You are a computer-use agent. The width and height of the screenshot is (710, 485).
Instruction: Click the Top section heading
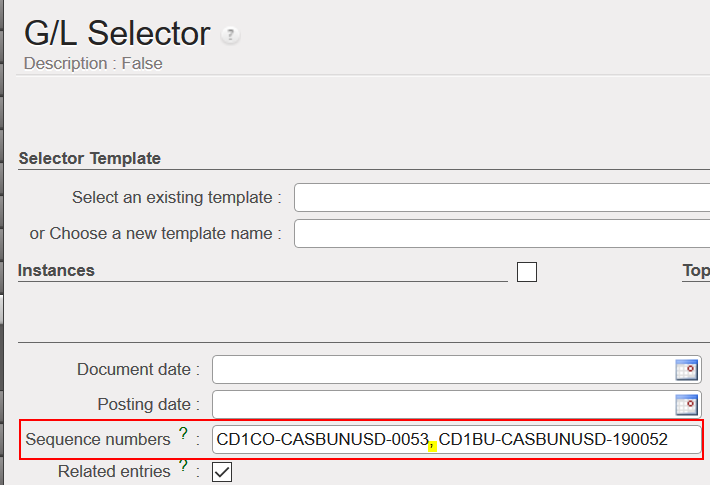(x=696, y=270)
